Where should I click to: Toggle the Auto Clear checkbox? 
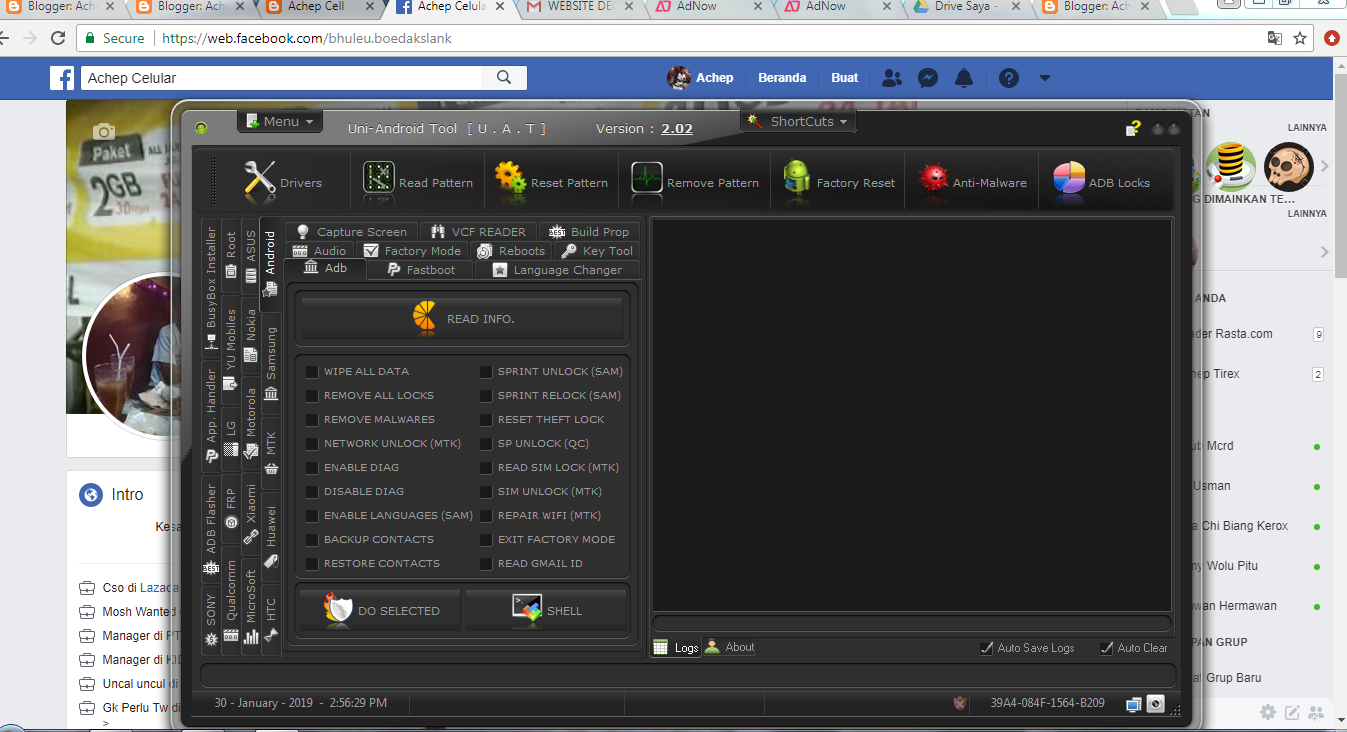[1107, 648]
